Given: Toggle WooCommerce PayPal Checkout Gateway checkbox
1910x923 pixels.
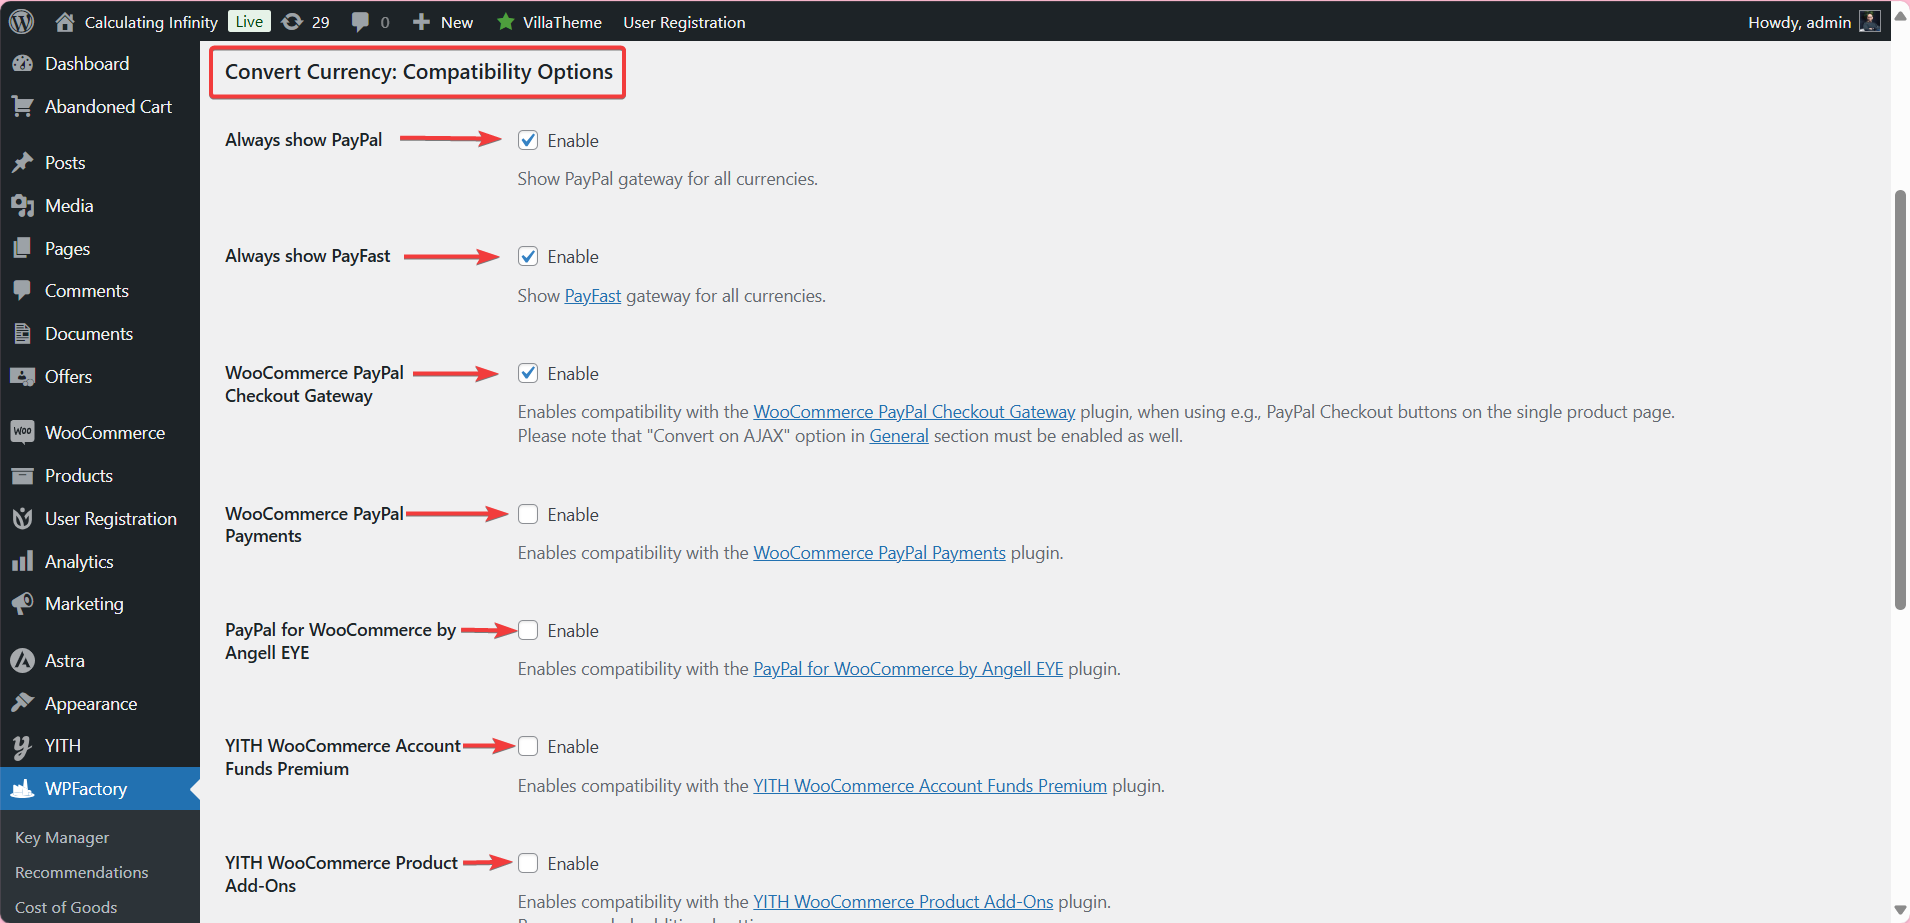Looking at the screenshot, I should pyautogui.click(x=528, y=373).
